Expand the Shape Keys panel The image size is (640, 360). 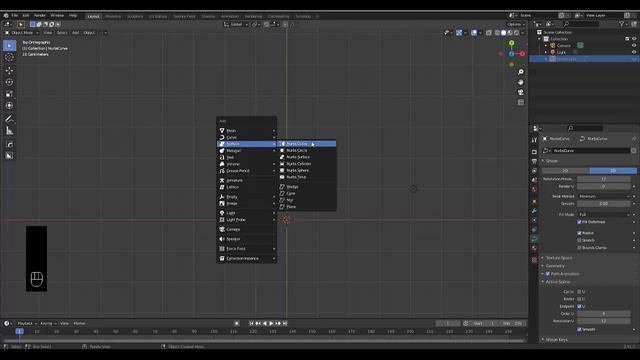point(556,340)
